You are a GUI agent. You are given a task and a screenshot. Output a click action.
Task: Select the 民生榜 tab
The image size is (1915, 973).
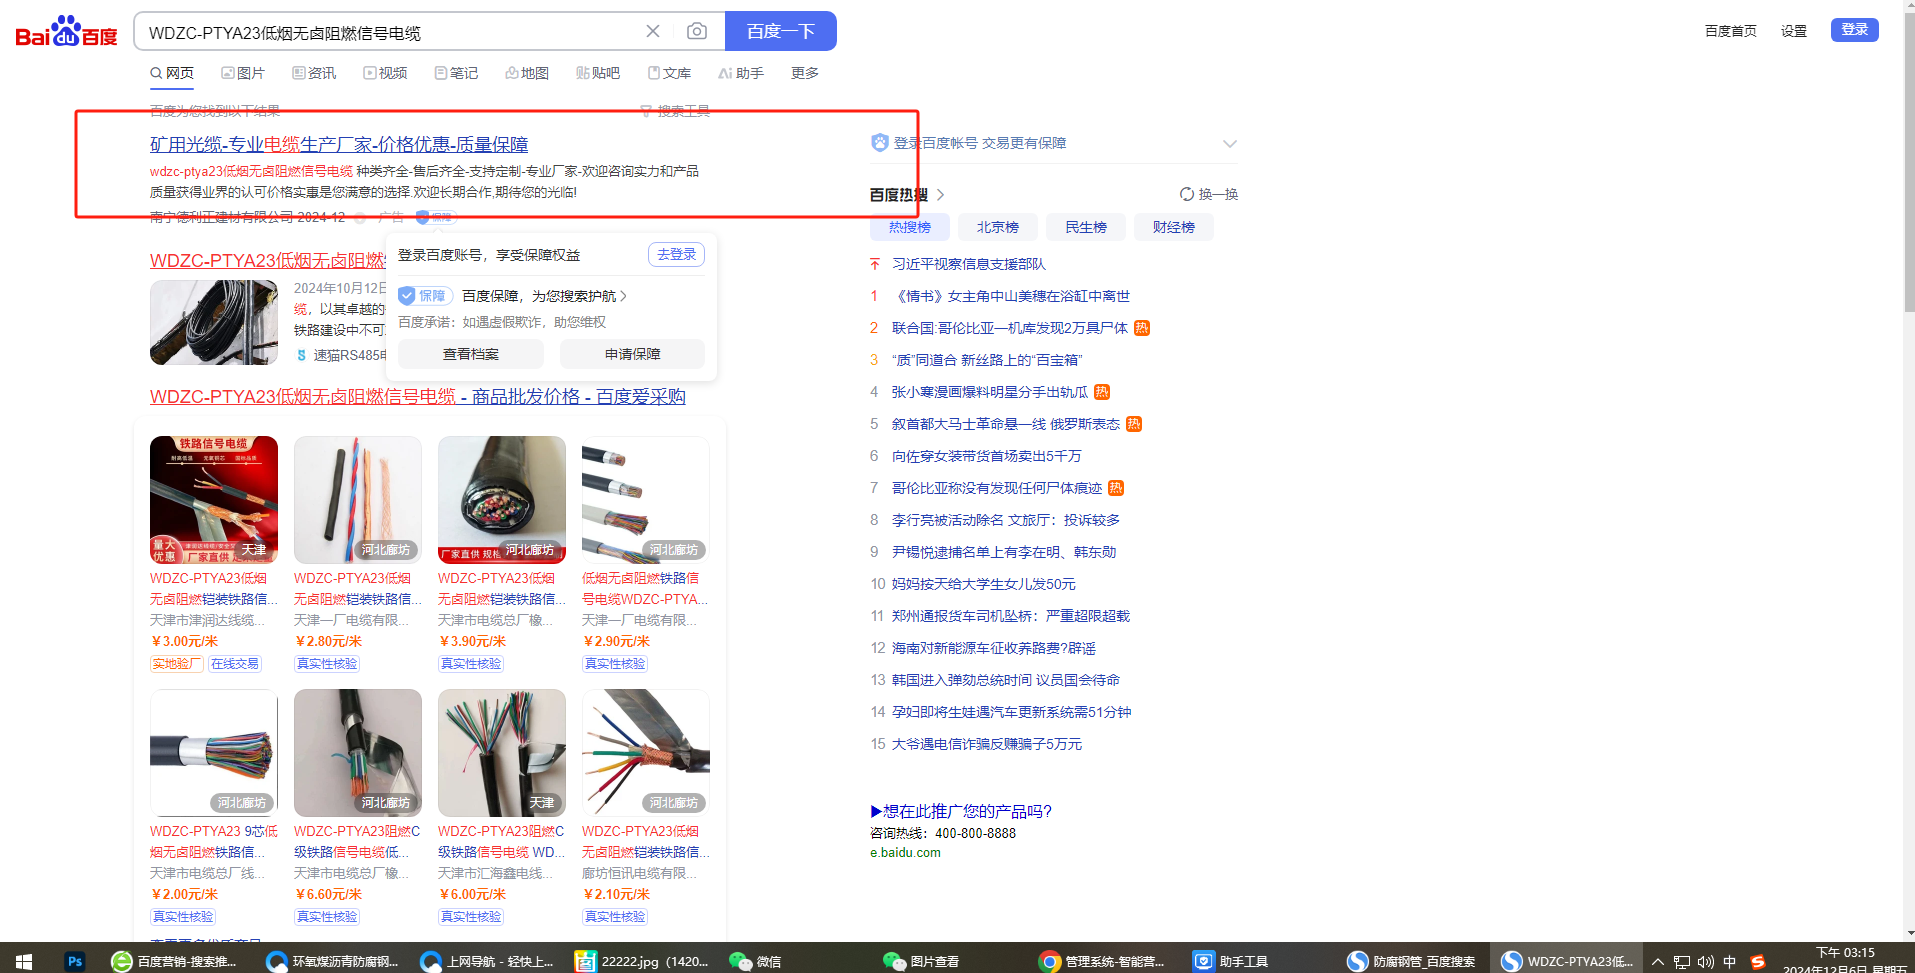click(x=1086, y=227)
